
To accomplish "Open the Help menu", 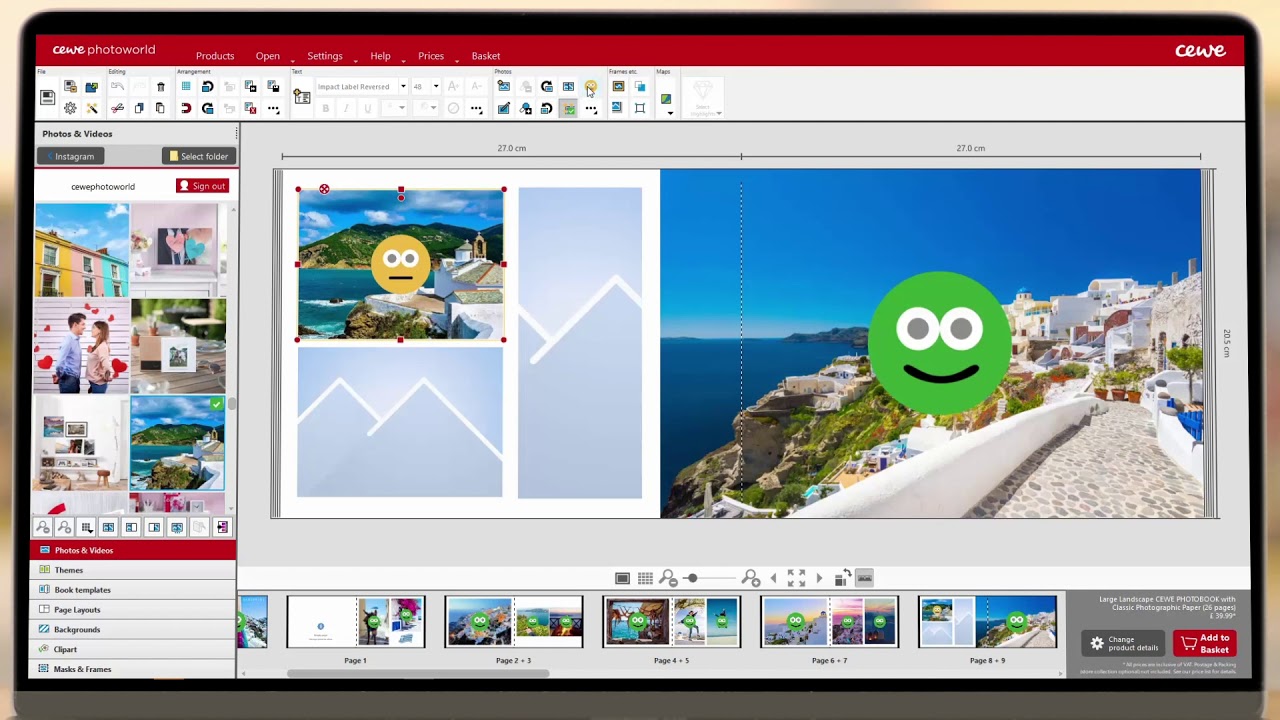I will coord(380,56).
